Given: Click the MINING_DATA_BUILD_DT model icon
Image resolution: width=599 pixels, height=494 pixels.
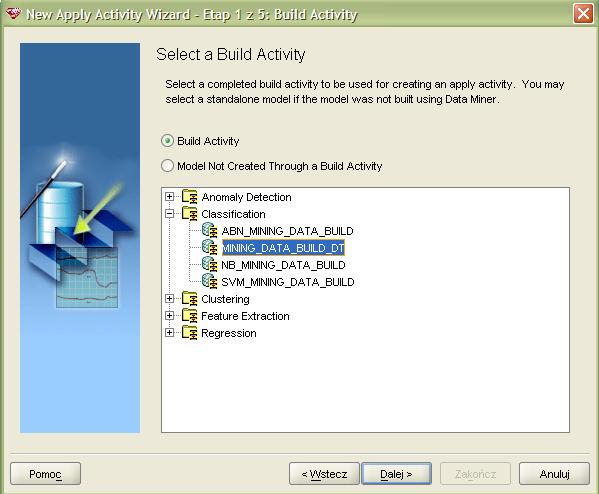Looking at the screenshot, I should click(x=210, y=247).
